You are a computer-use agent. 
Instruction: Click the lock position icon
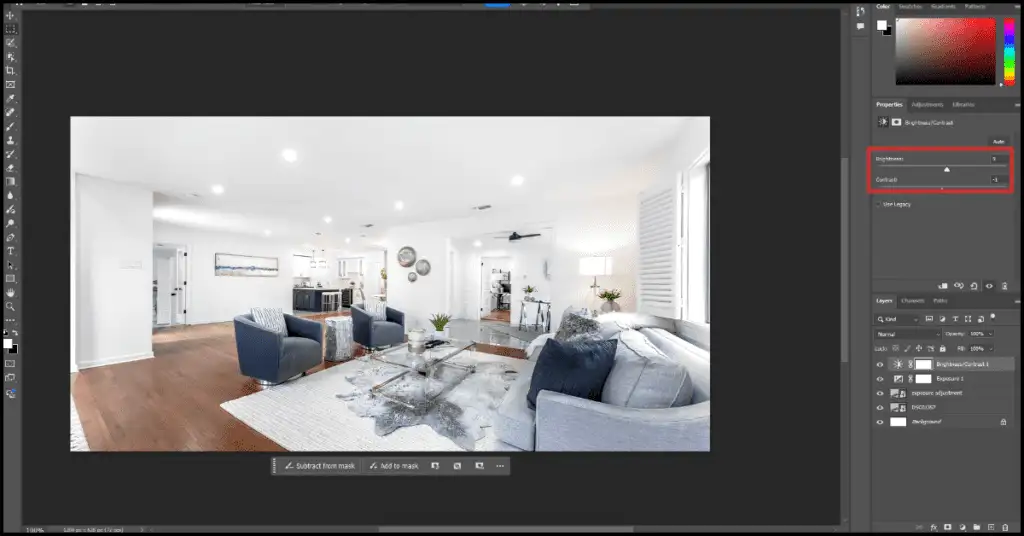tap(919, 349)
